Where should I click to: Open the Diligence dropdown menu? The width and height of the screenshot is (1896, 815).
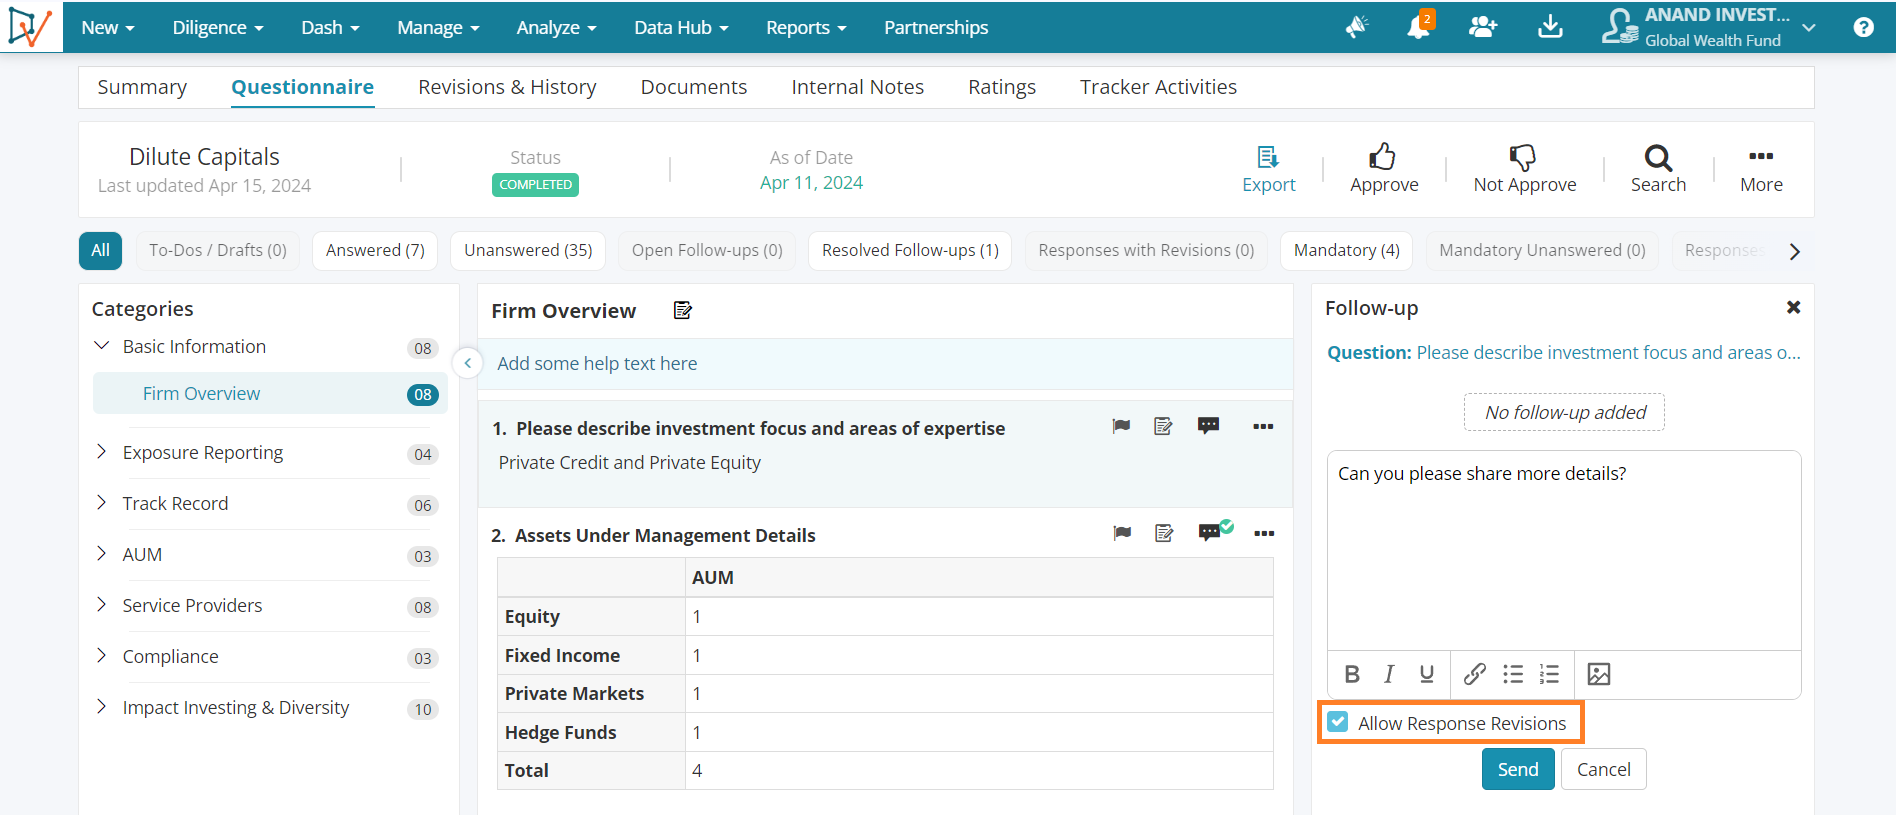[218, 27]
